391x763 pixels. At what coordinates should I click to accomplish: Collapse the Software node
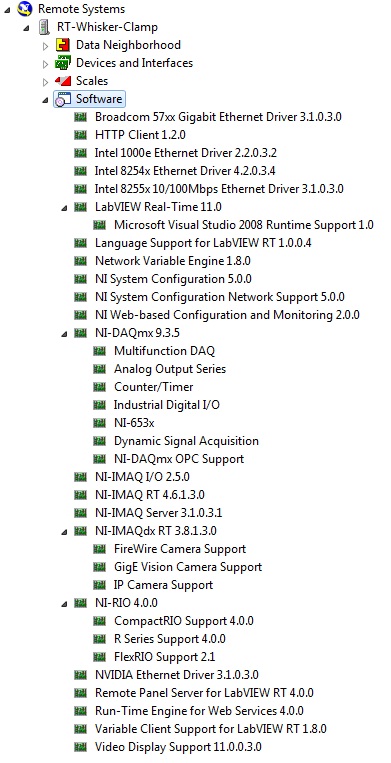pos(46,100)
